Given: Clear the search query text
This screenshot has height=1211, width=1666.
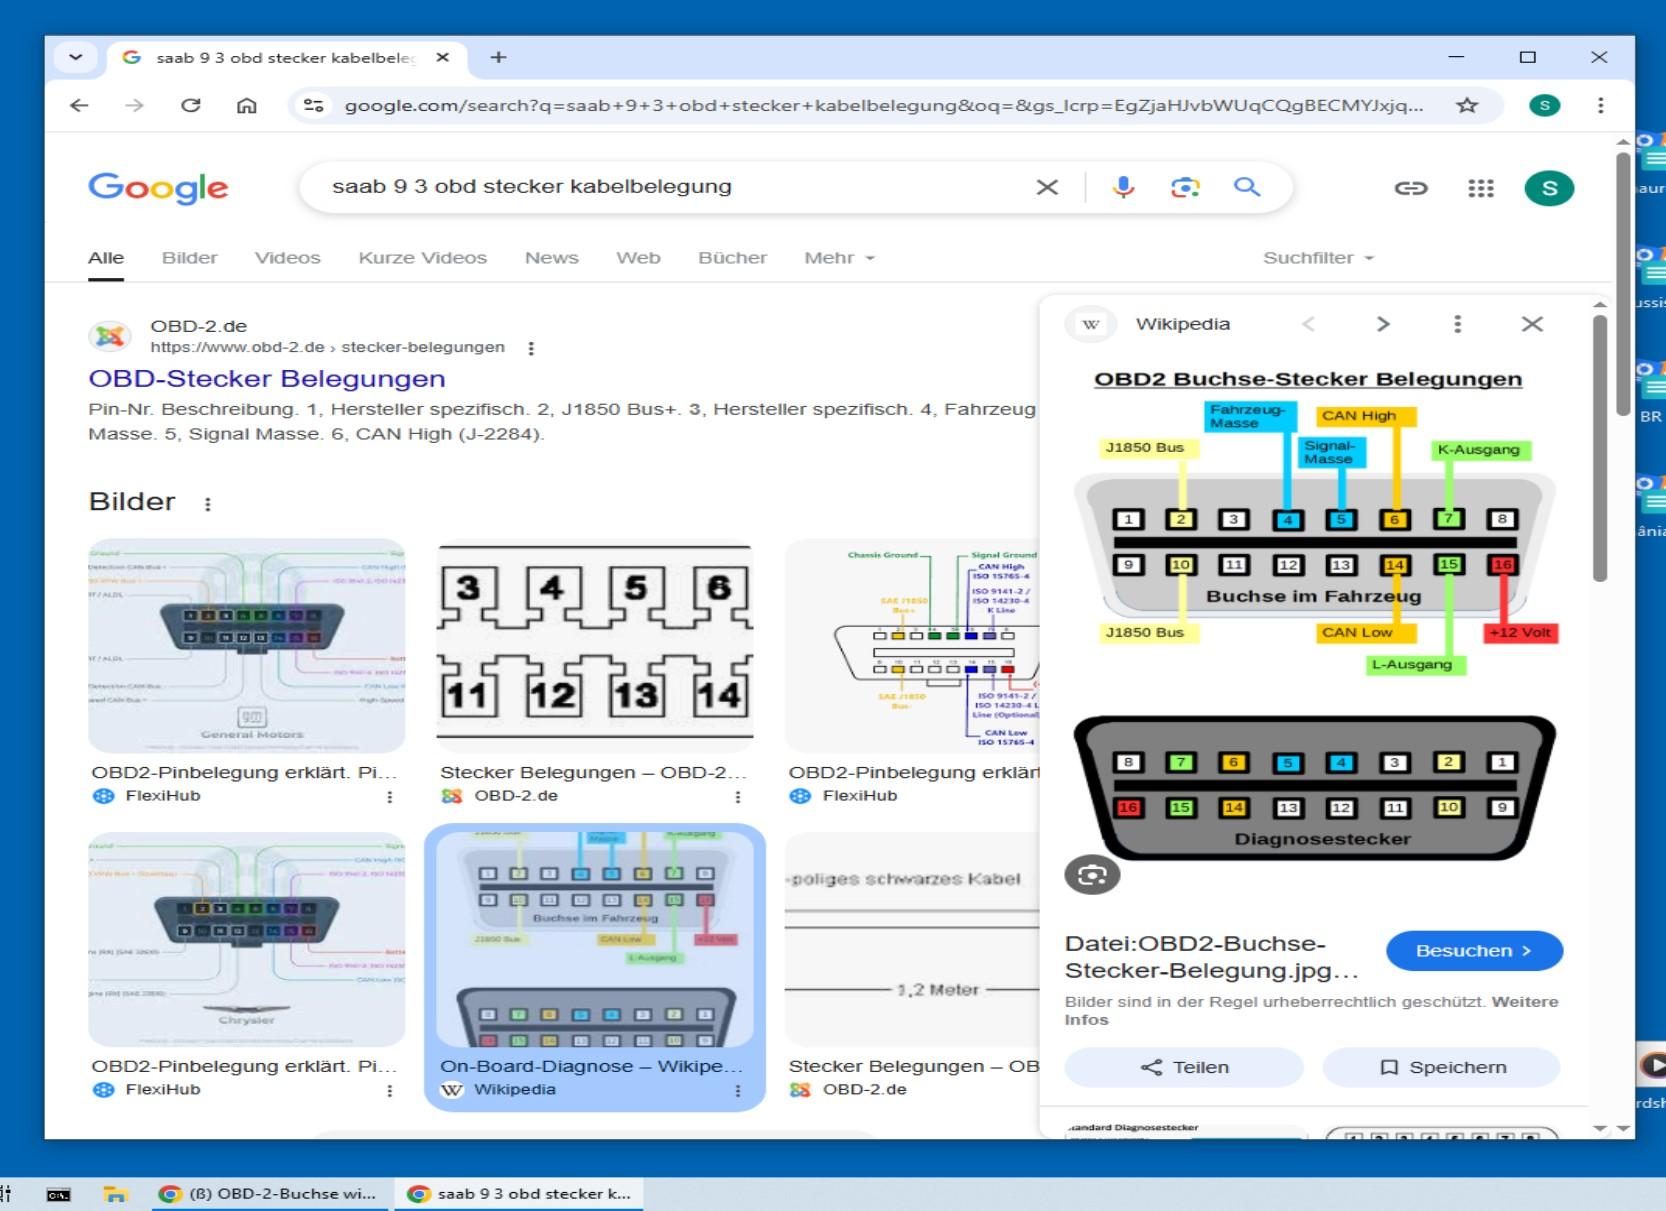Looking at the screenshot, I should coord(1047,187).
